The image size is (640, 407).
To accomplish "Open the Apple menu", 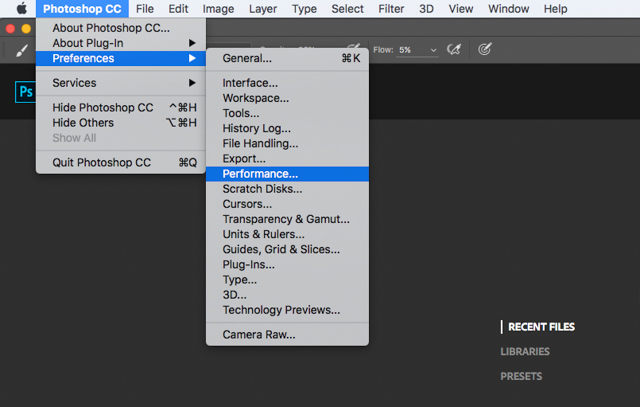I will (x=22, y=8).
